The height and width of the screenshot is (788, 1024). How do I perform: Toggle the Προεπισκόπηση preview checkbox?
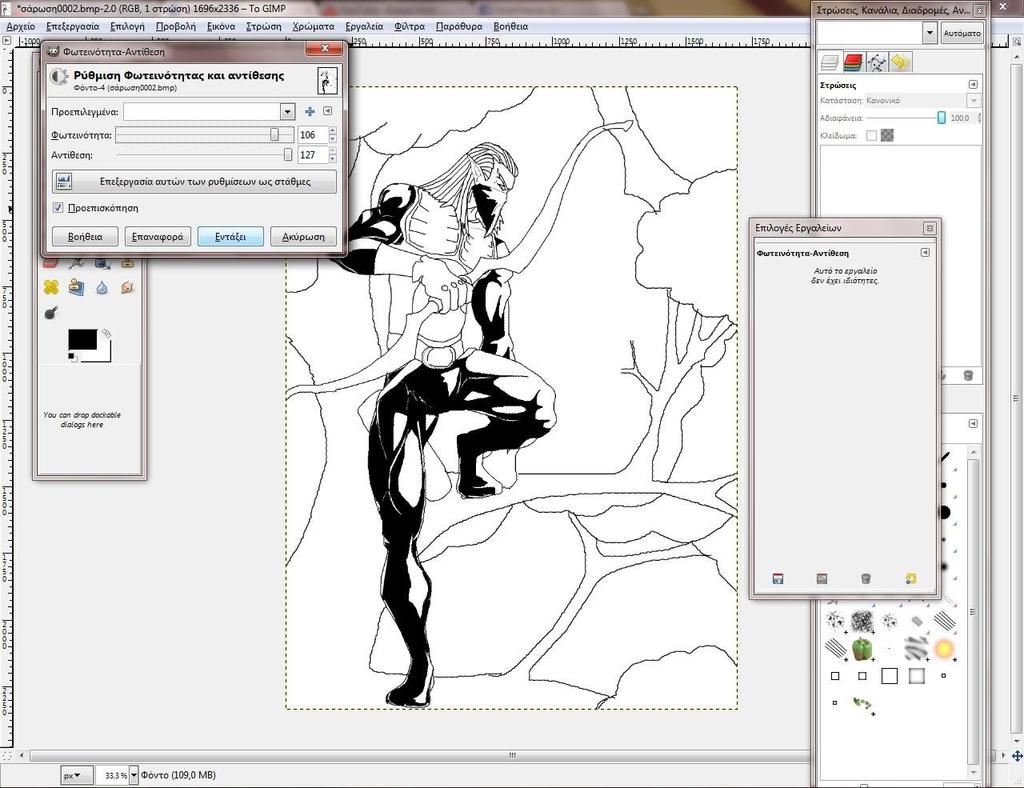tap(58, 208)
